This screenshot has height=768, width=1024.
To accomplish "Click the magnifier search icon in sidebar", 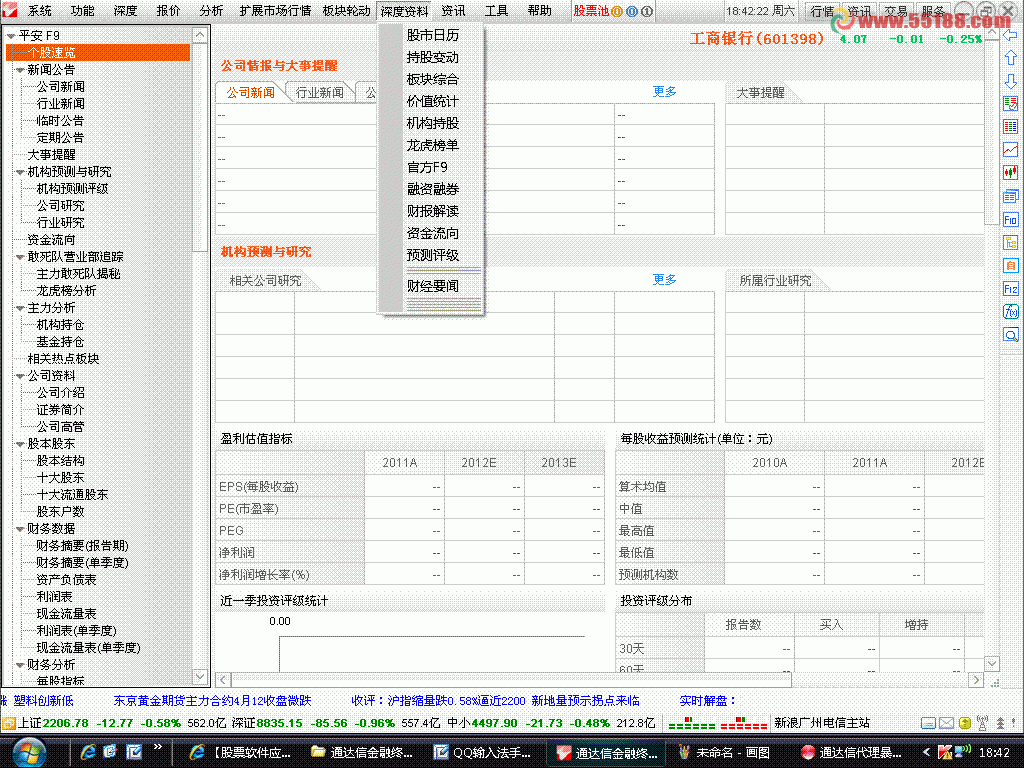I will click(x=1010, y=335).
